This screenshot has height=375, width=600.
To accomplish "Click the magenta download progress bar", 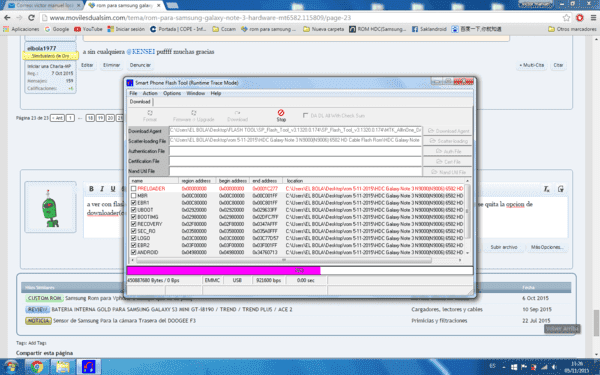I will pos(223,271).
